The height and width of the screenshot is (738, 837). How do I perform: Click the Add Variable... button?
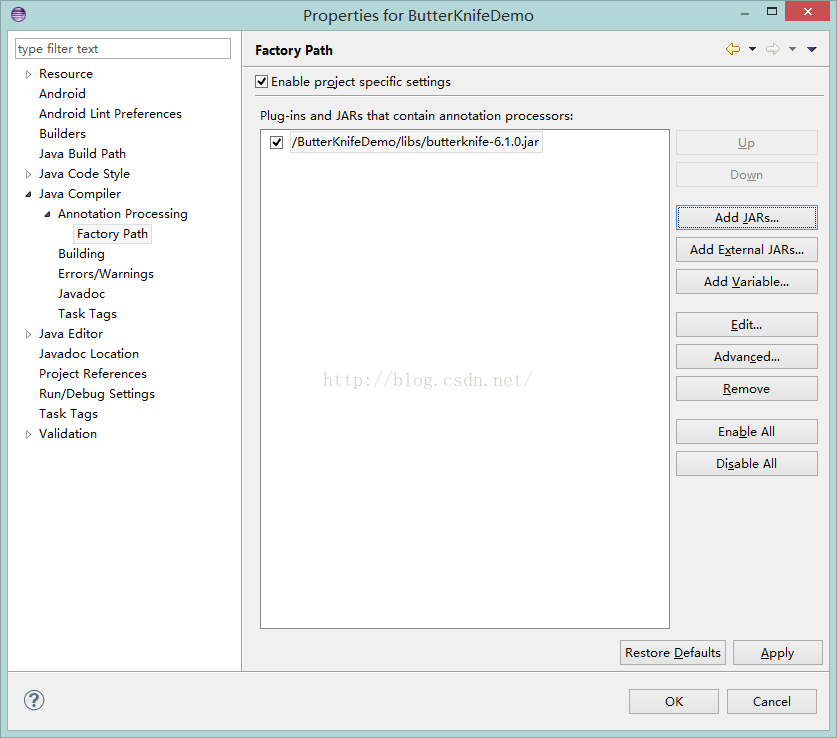tap(747, 282)
